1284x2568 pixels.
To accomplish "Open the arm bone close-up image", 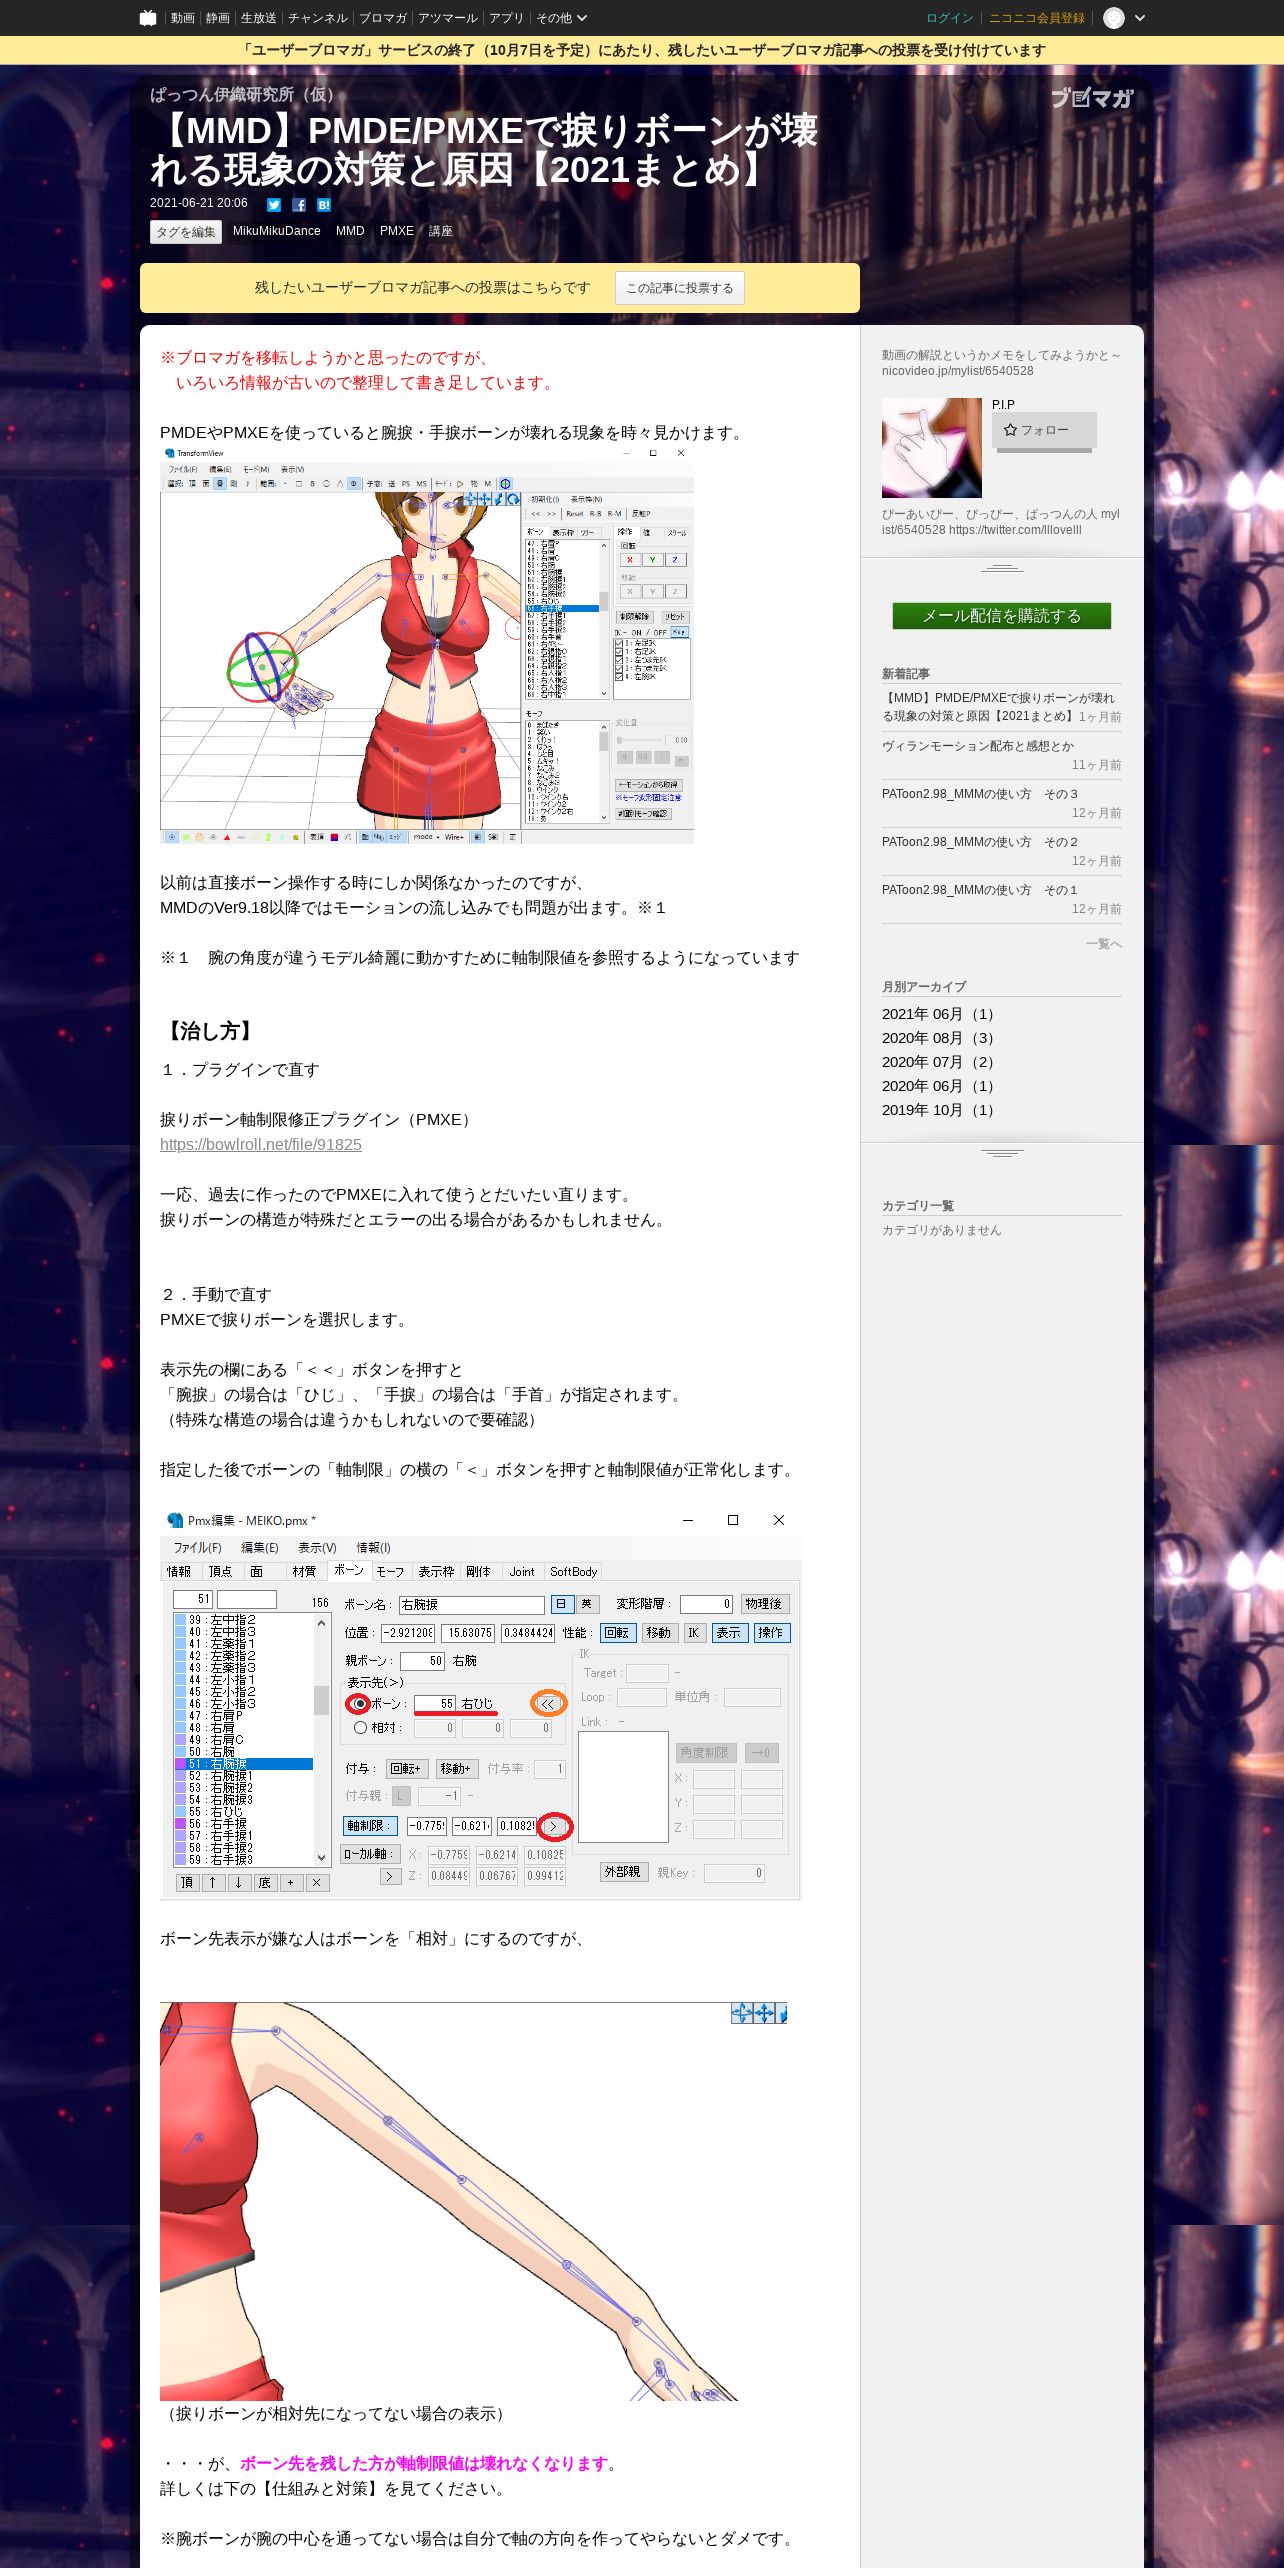I will [473, 2201].
